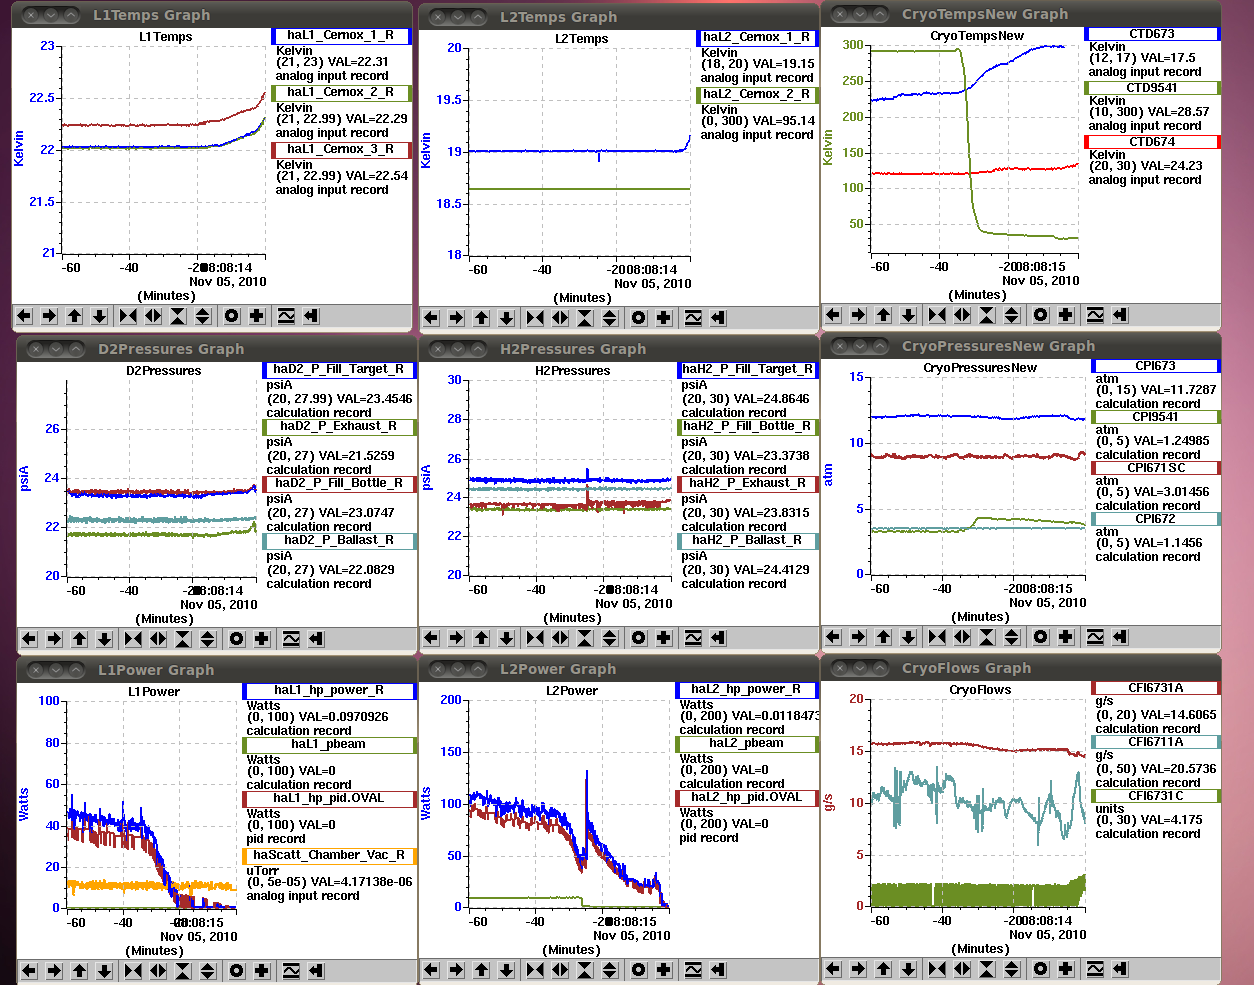
Task: Pan right in the L2Power Graph toolbar
Action: click(456, 970)
